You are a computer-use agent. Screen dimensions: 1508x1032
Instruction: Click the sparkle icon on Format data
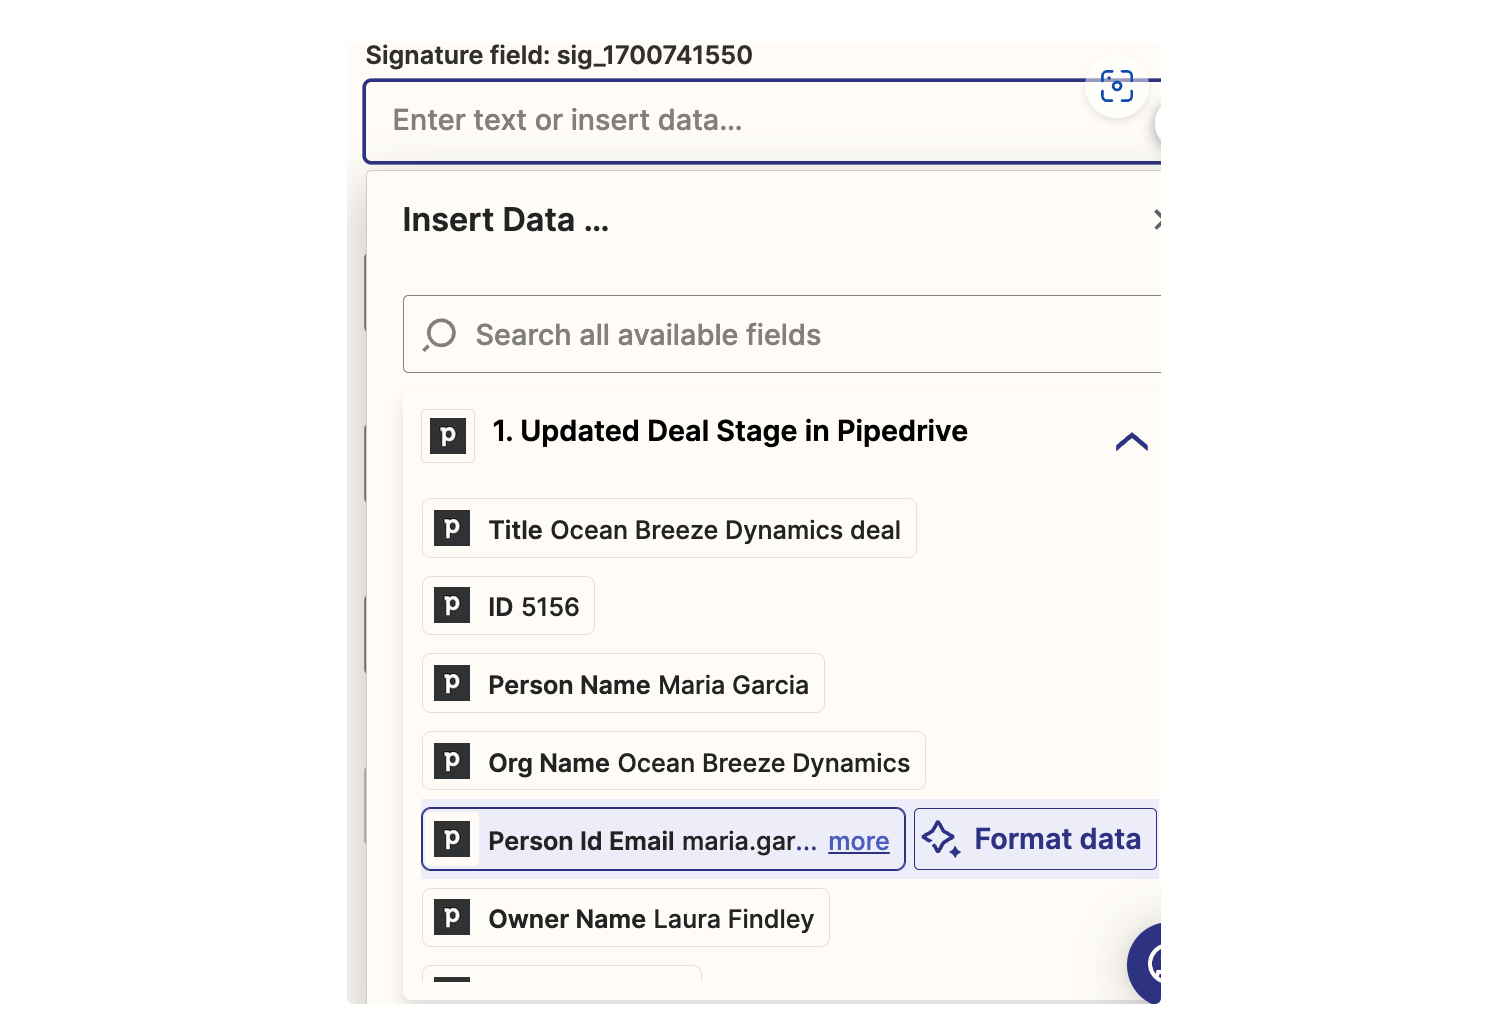[x=940, y=839]
